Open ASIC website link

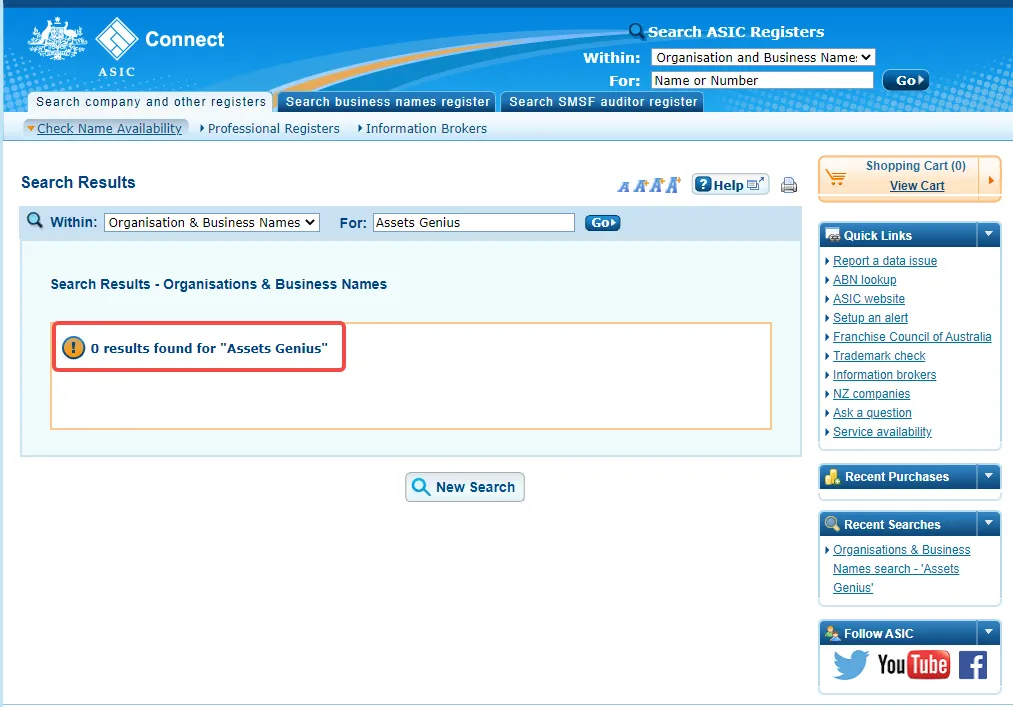click(868, 299)
